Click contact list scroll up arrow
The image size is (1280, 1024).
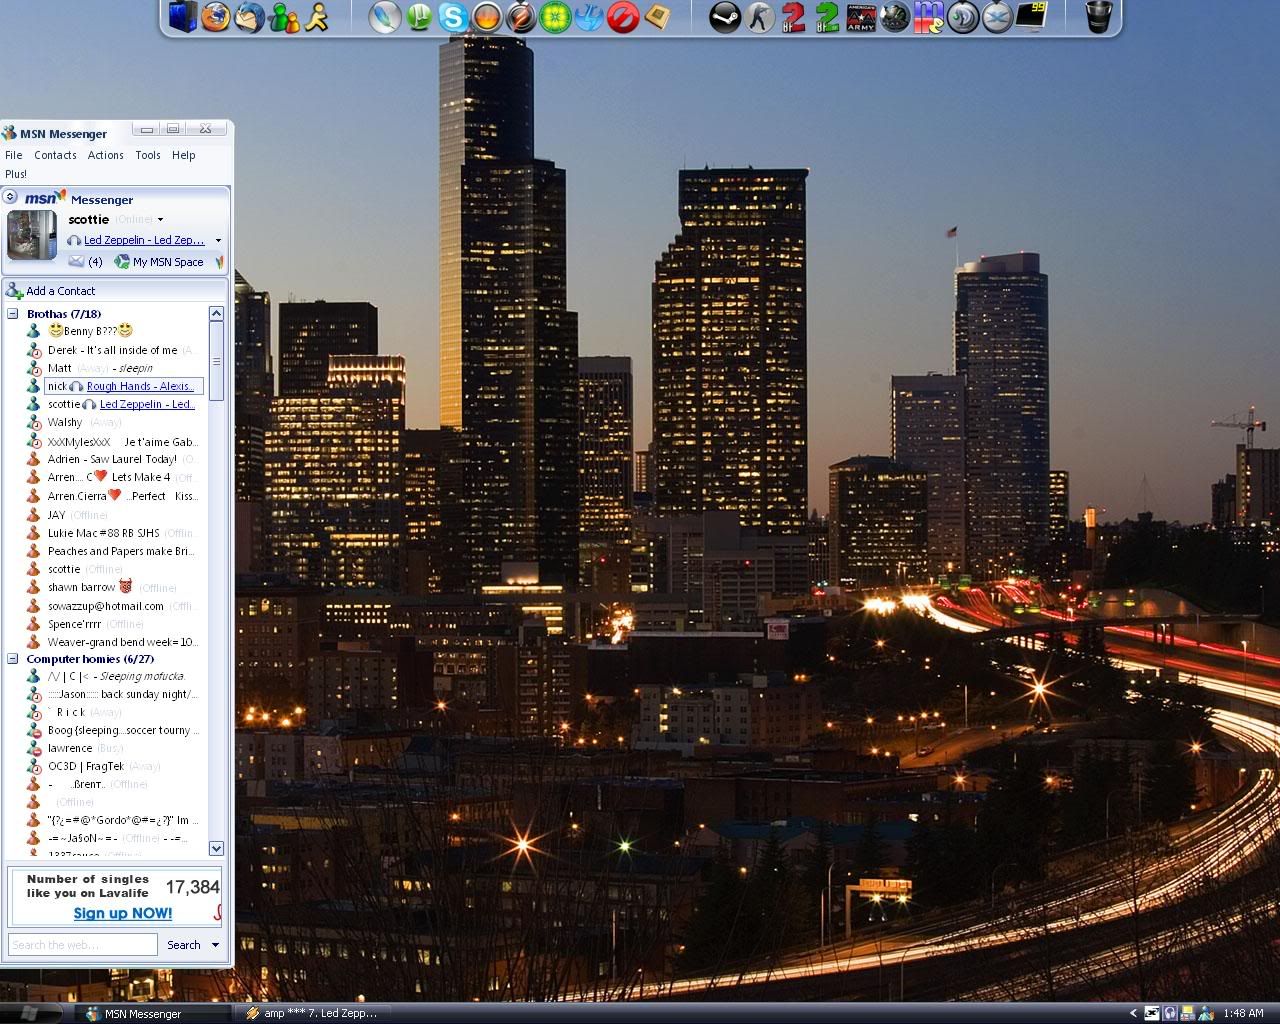click(216, 314)
